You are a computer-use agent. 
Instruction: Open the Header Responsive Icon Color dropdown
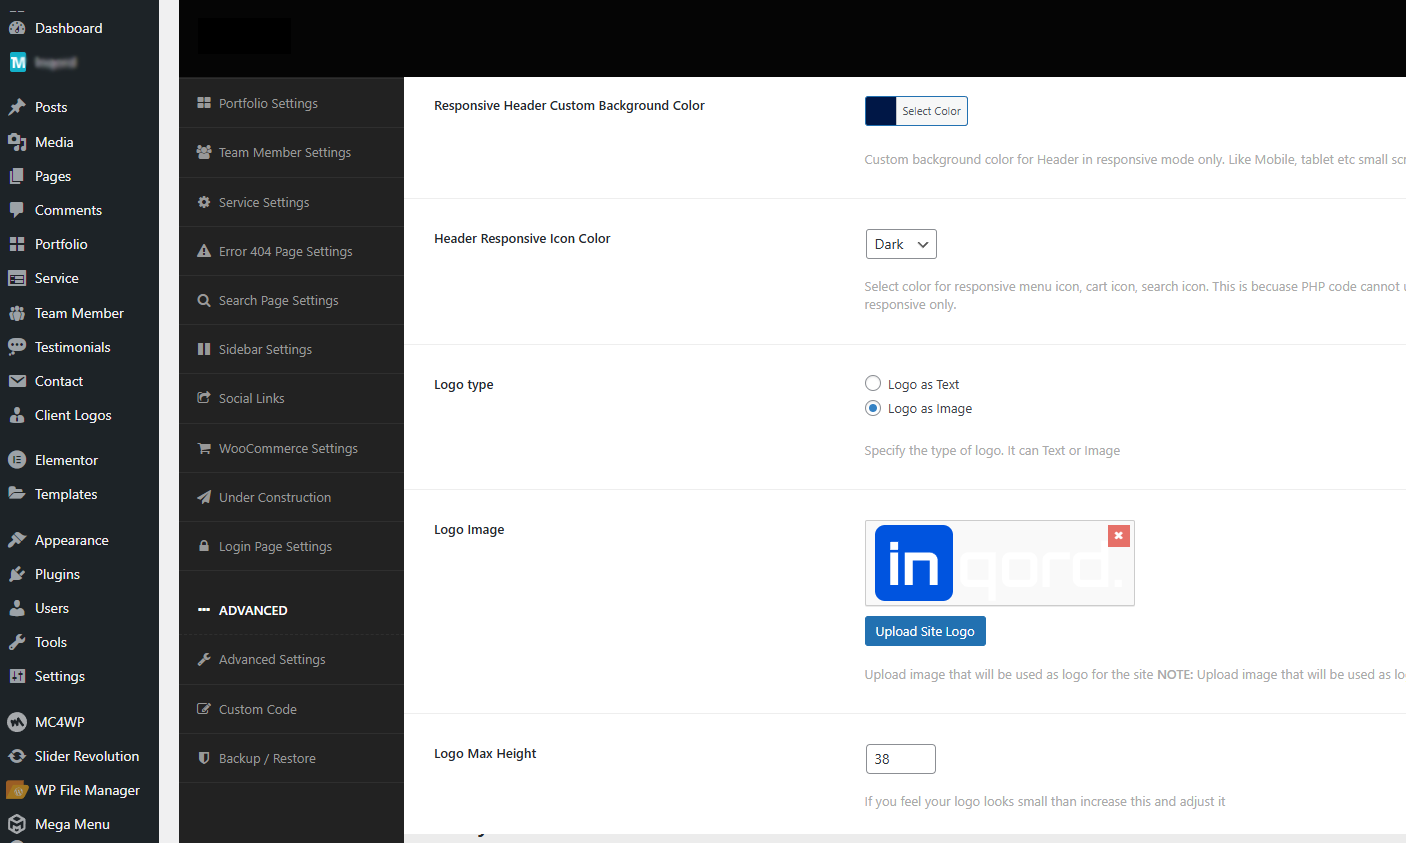click(x=901, y=244)
